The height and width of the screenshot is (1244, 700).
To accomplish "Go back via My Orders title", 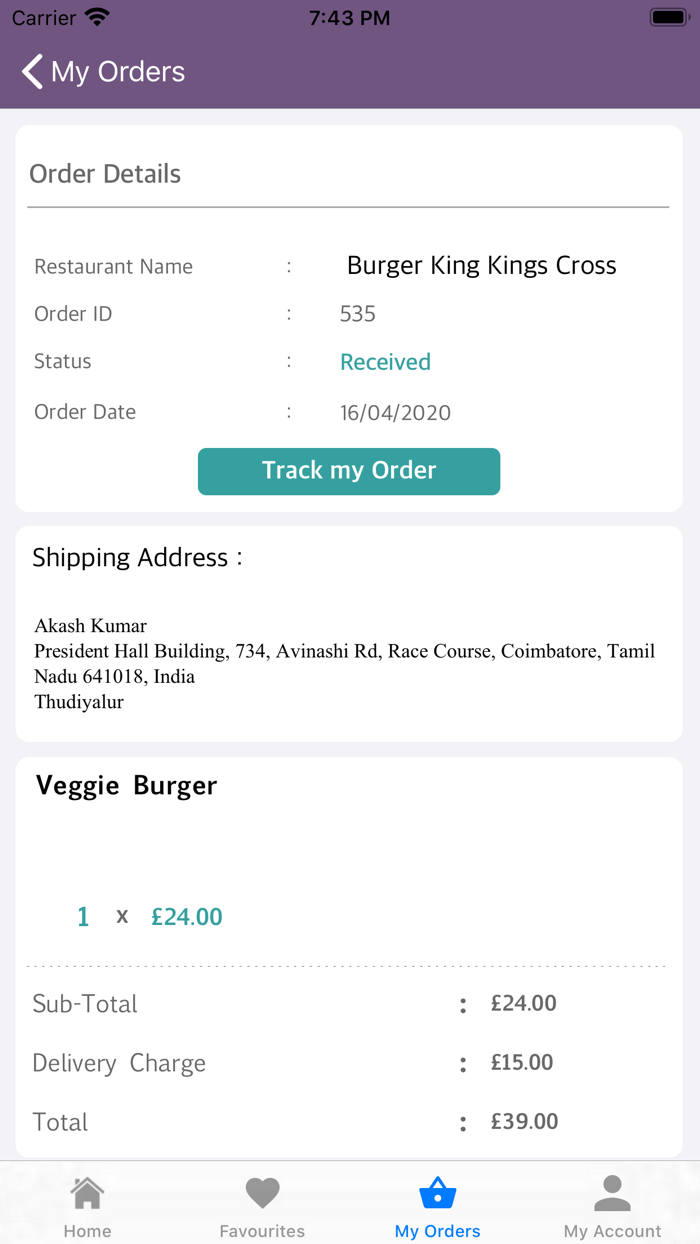I will click(x=118, y=72).
